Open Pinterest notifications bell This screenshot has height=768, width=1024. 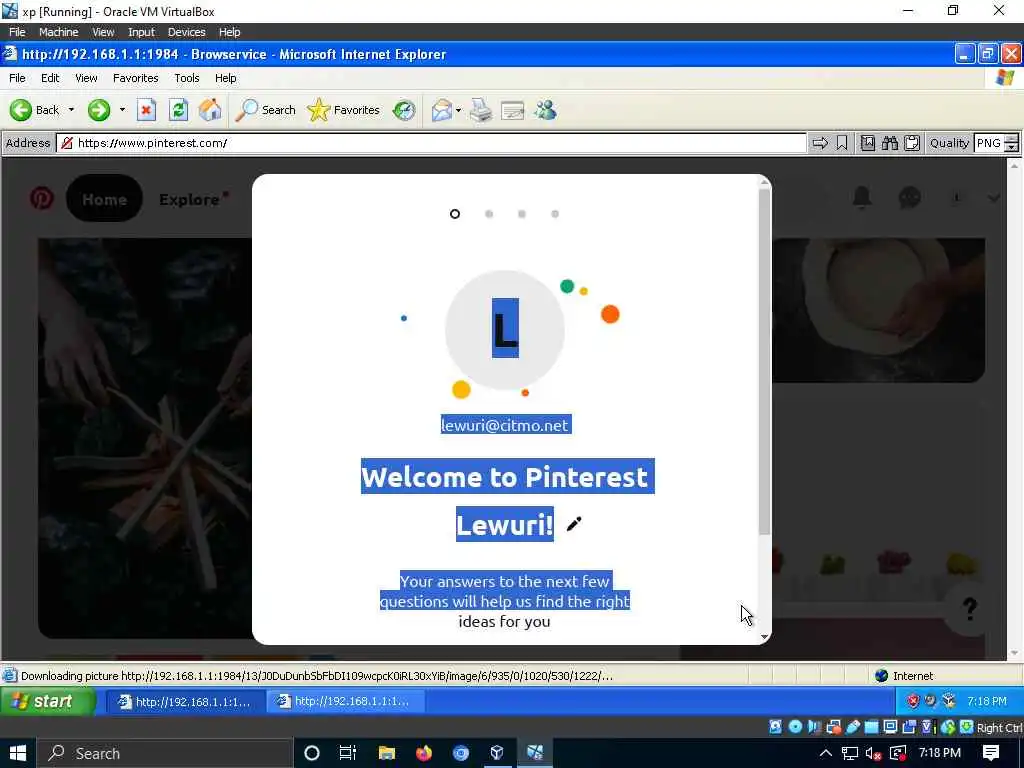[x=862, y=197]
